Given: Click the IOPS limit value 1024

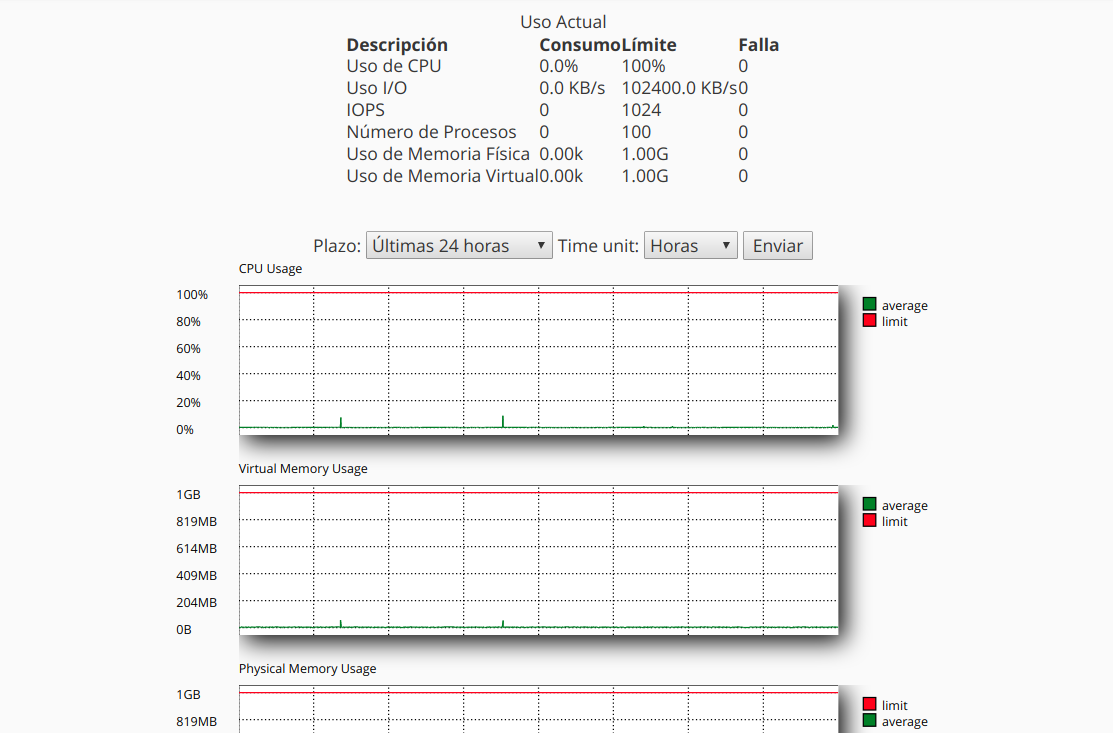Looking at the screenshot, I should click(641, 111).
